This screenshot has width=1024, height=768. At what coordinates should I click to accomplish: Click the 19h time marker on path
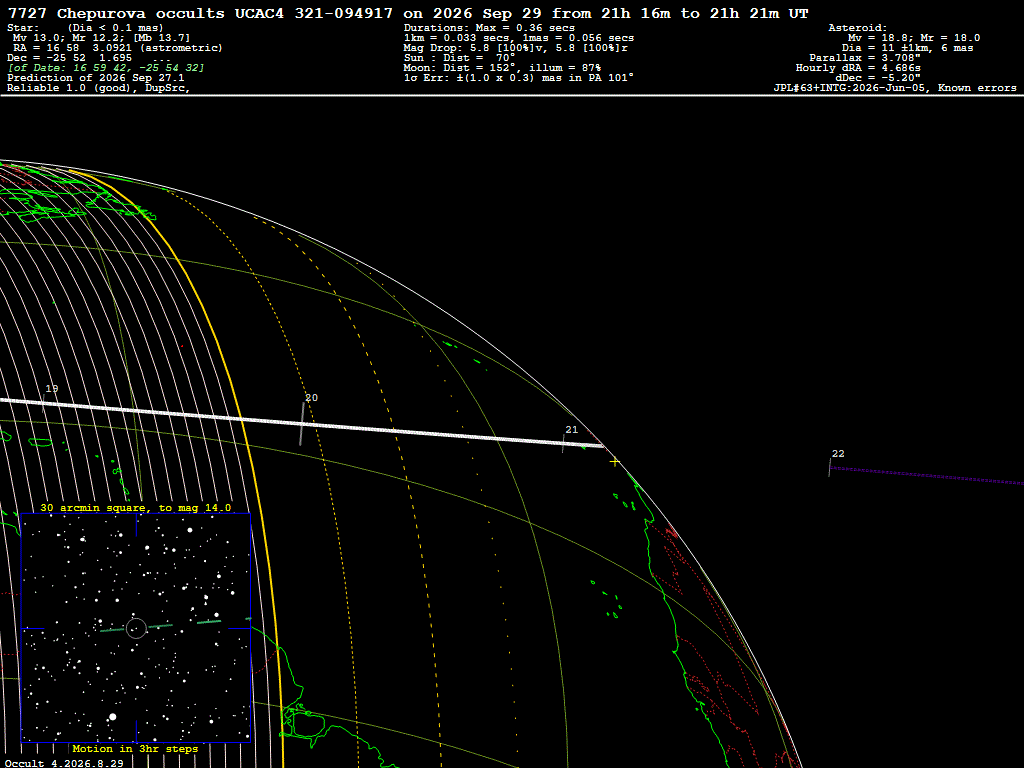pos(52,389)
